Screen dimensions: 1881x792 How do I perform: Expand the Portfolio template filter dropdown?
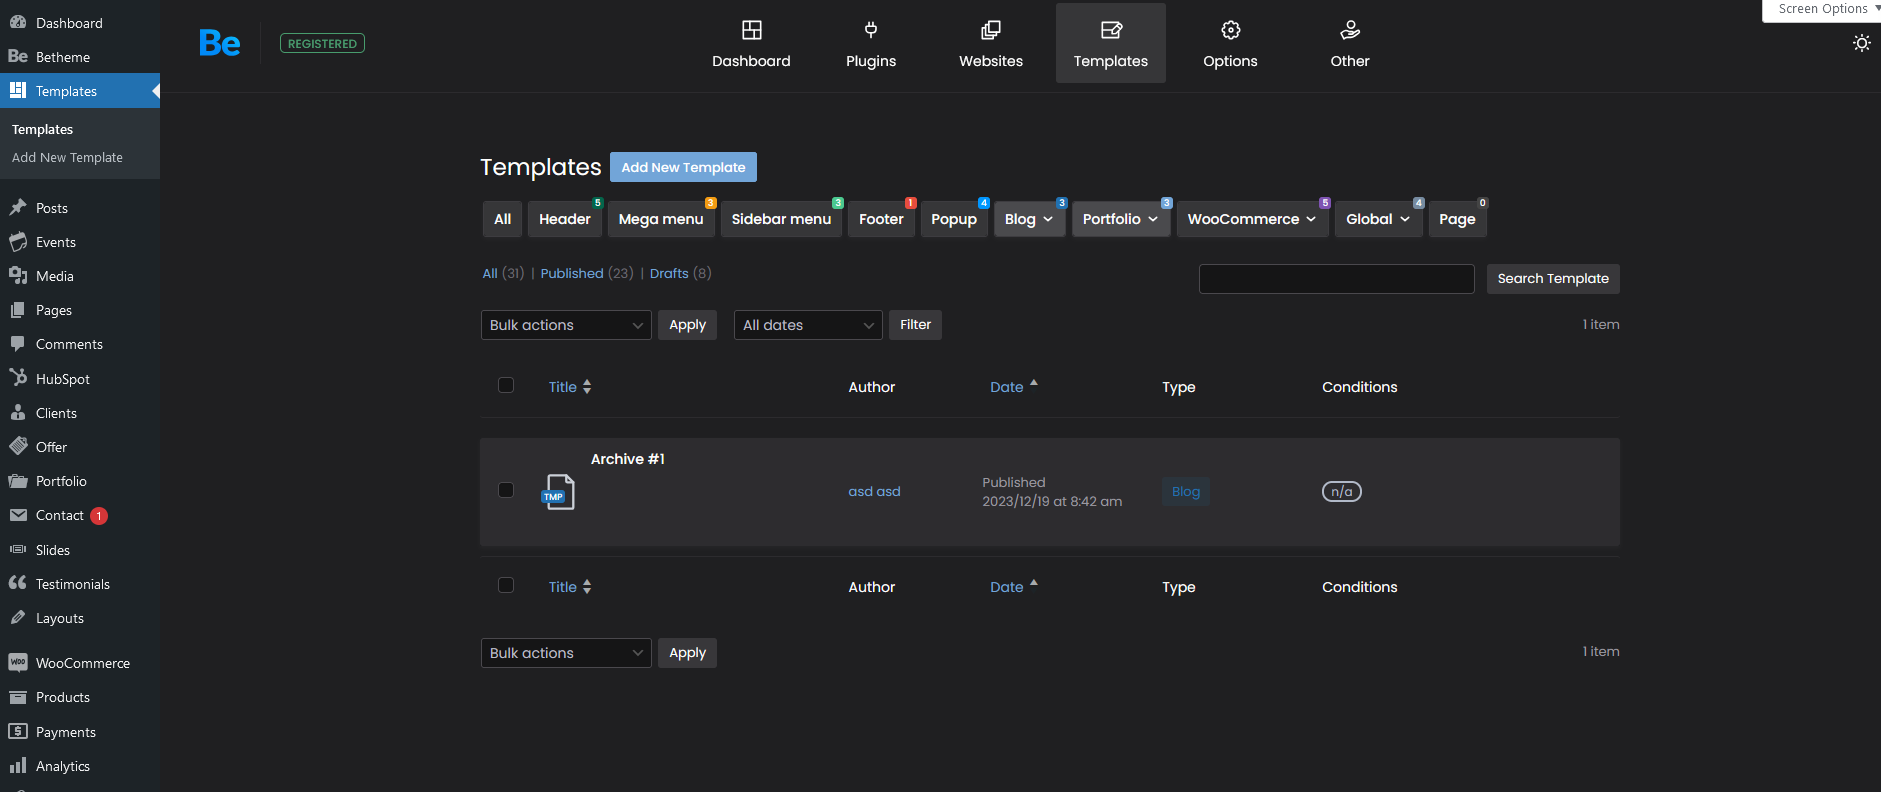tap(1121, 219)
